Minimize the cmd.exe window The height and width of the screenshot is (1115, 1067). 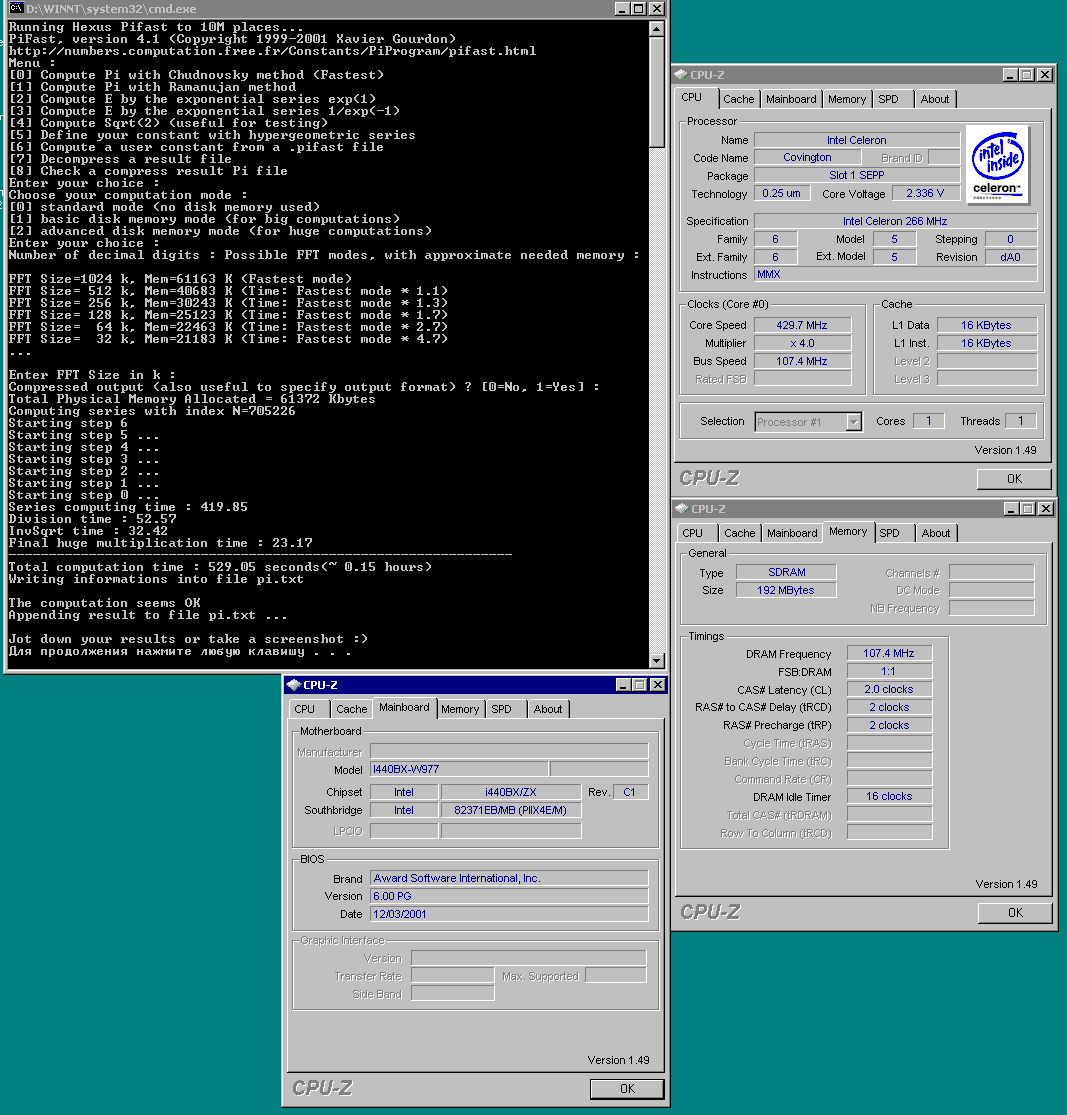[x=622, y=9]
